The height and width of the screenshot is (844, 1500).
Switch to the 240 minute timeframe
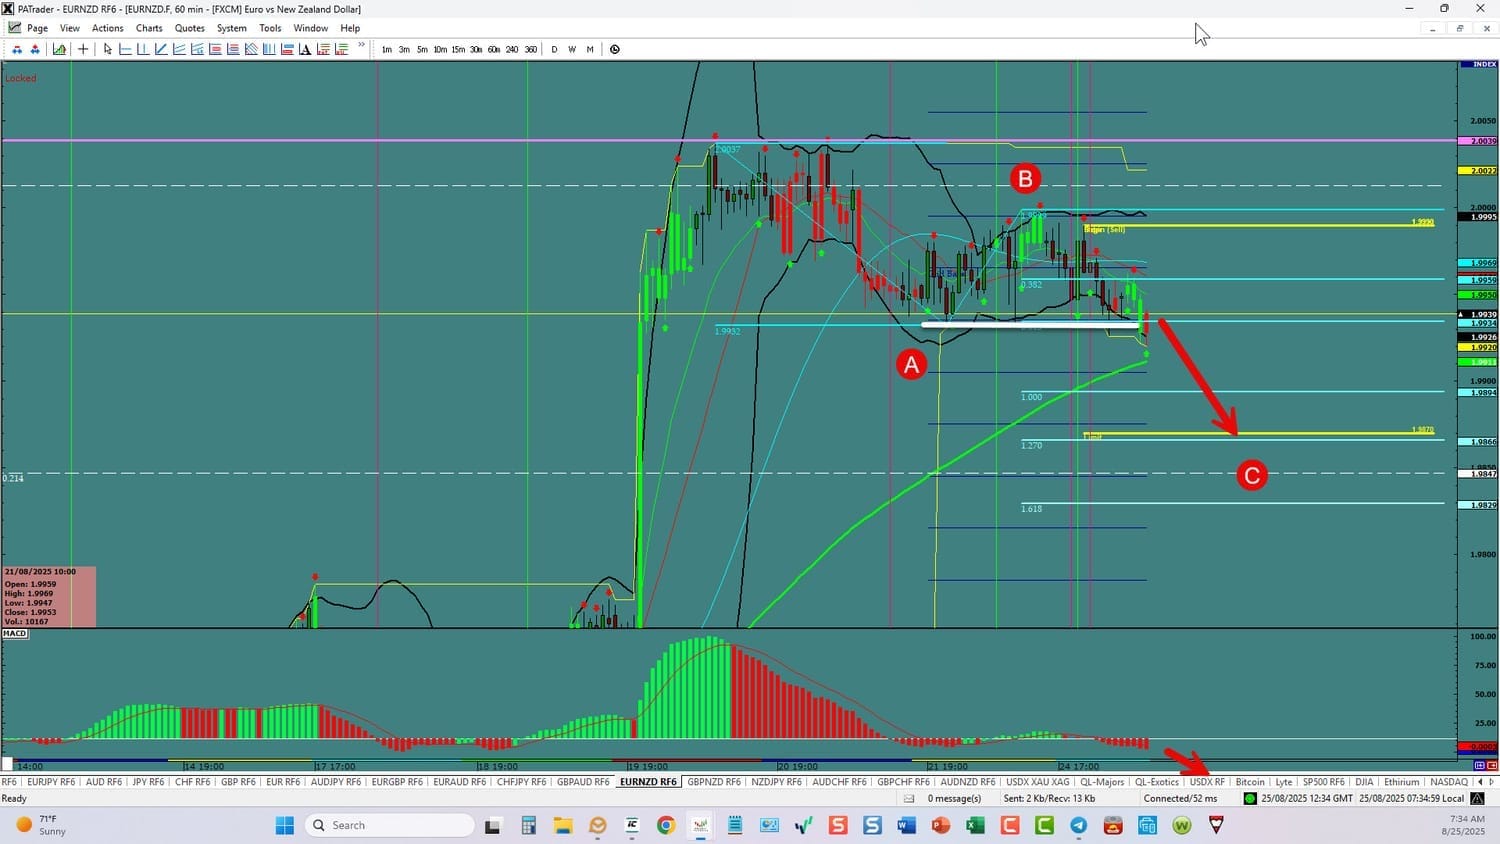pyautogui.click(x=512, y=49)
